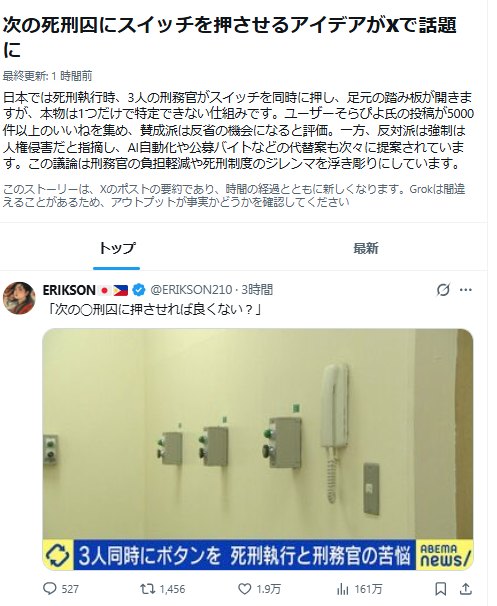Open the three-dot more options menu
The image size is (497, 606).
coord(466,289)
